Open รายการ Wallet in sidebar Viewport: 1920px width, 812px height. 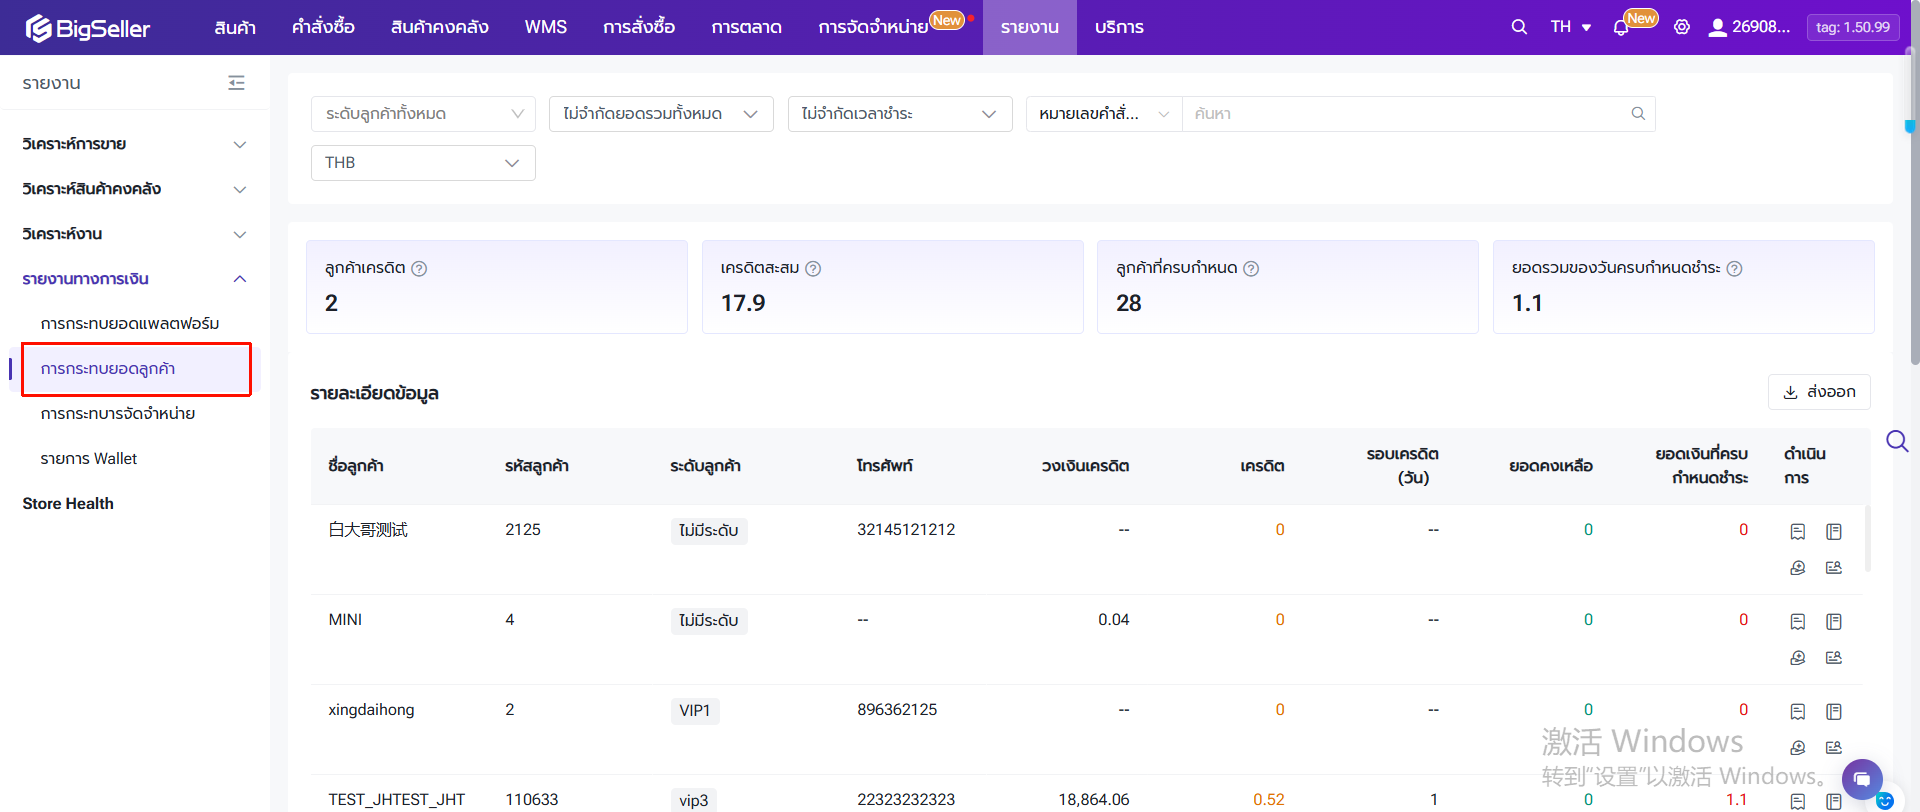pyautogui.click(x=89, y=459)
